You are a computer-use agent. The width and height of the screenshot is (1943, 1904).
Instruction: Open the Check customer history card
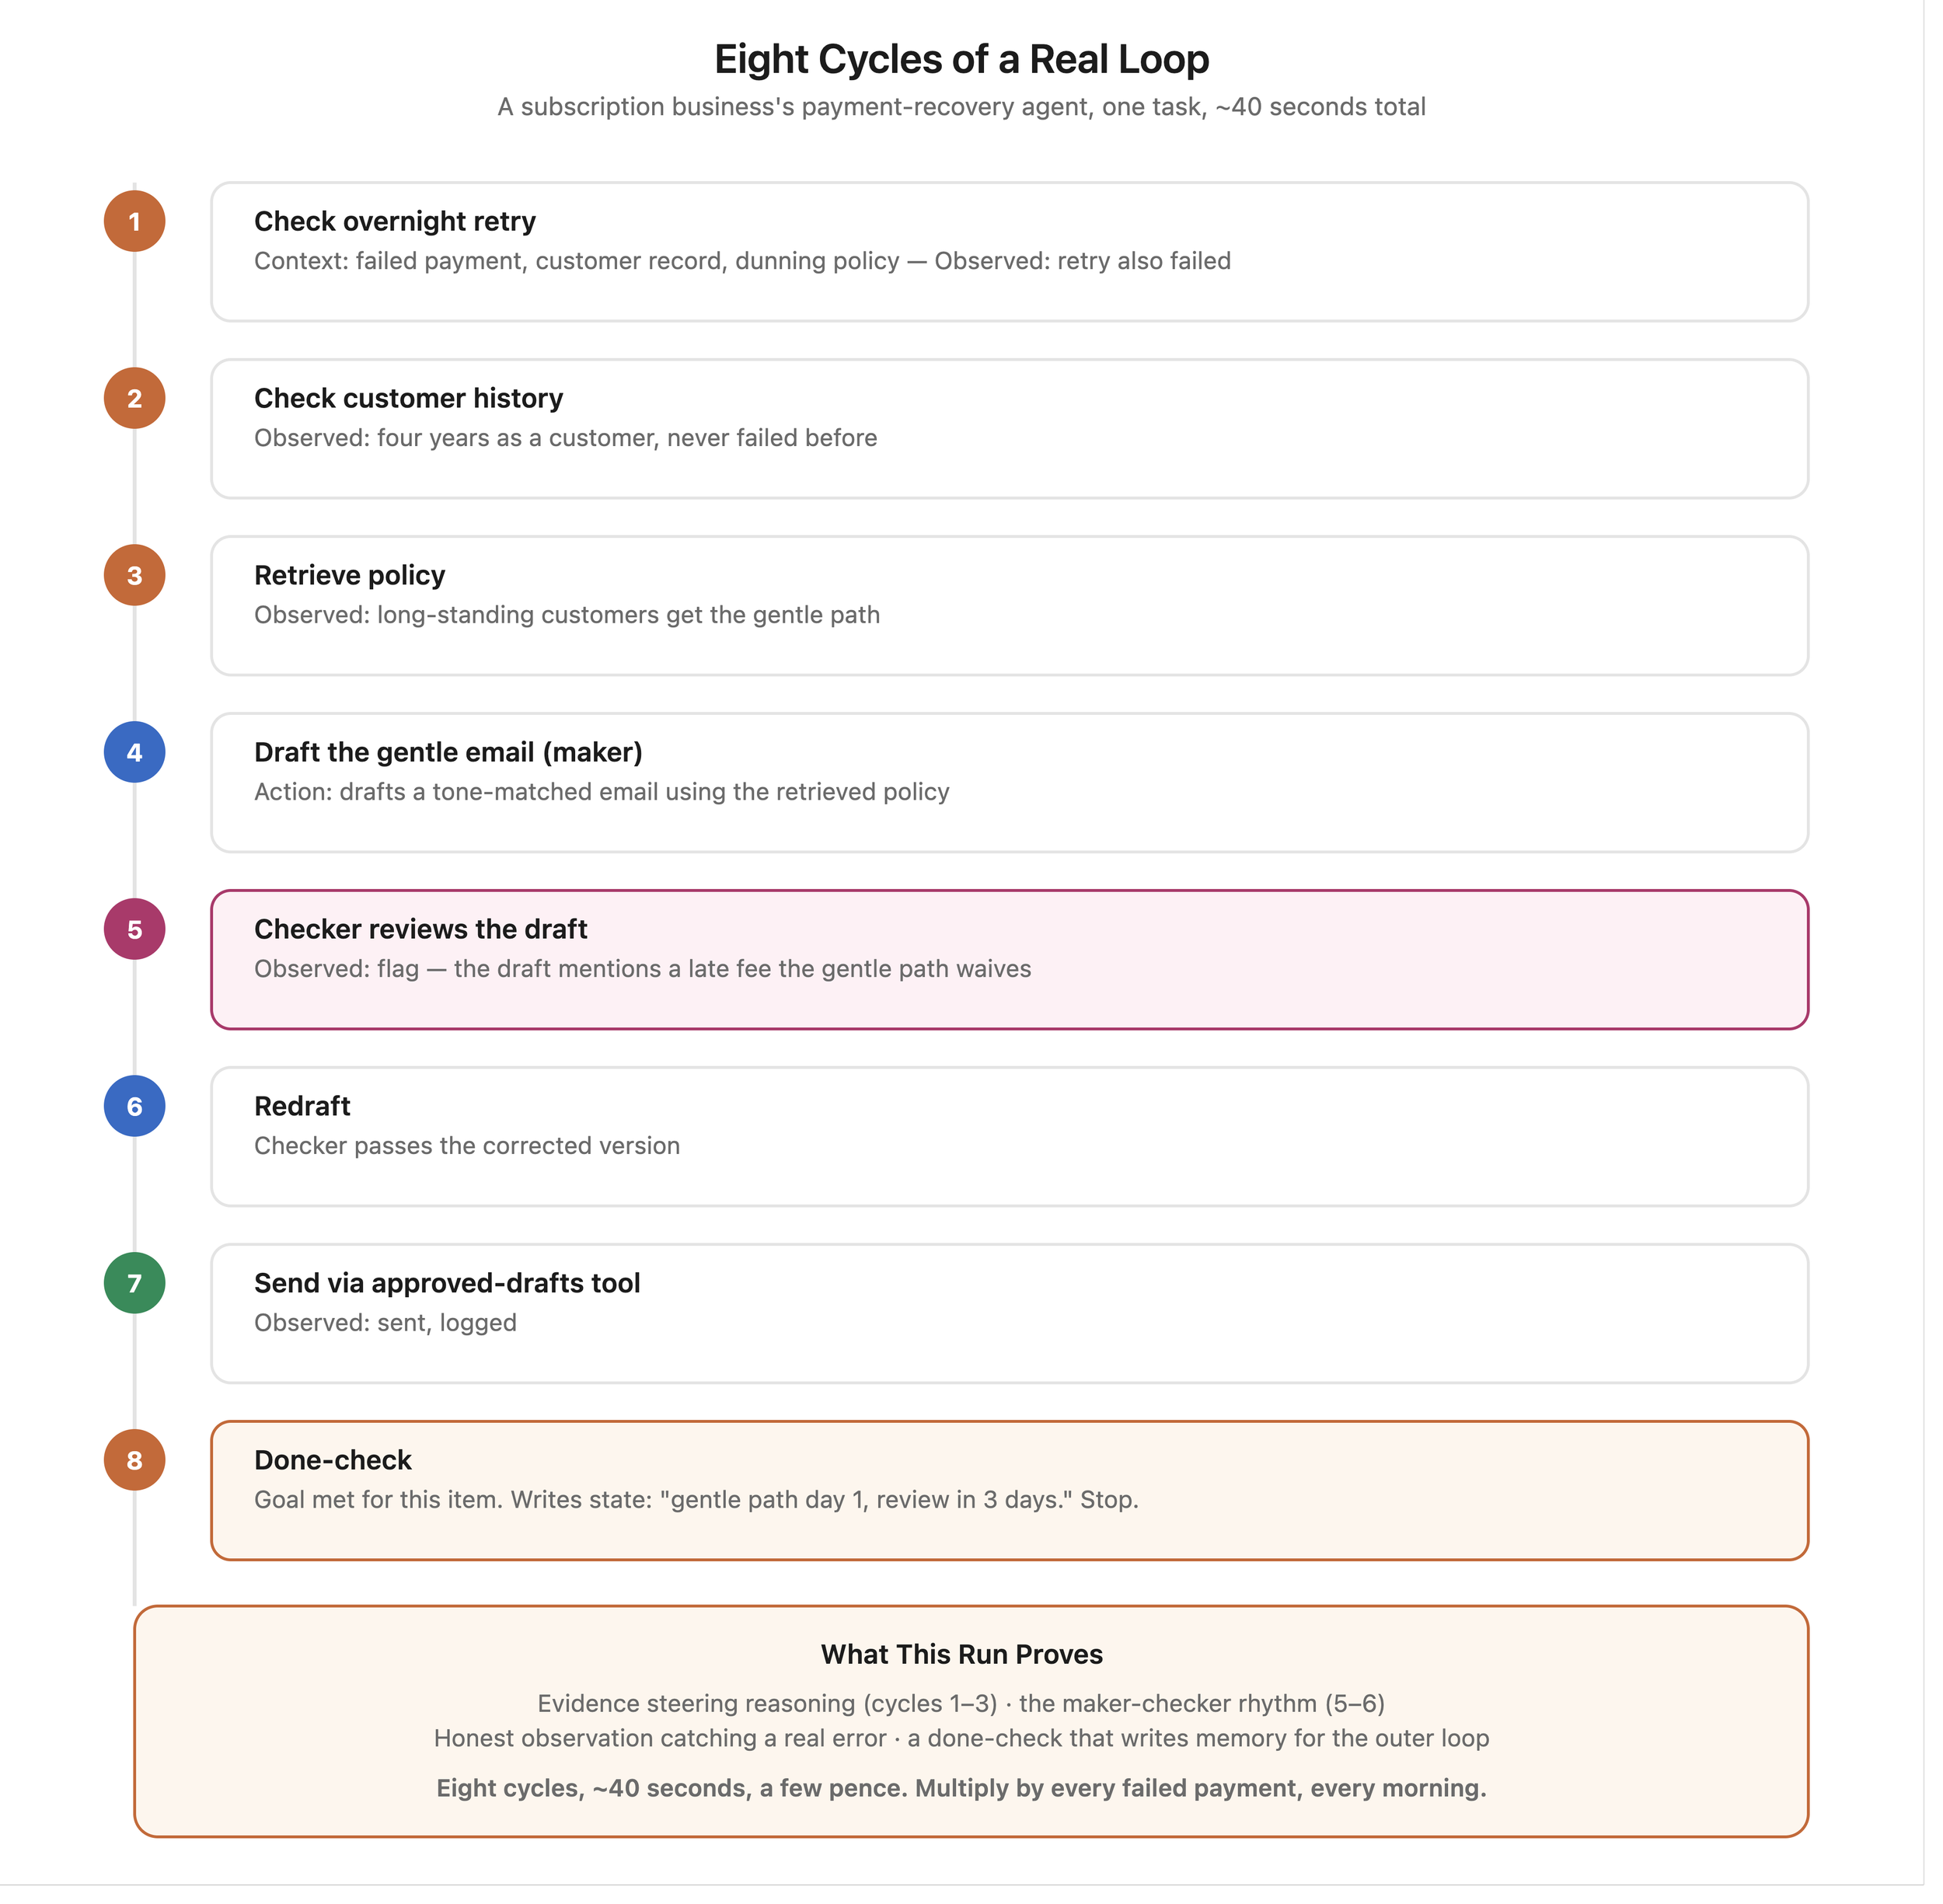pos(1009,429)
